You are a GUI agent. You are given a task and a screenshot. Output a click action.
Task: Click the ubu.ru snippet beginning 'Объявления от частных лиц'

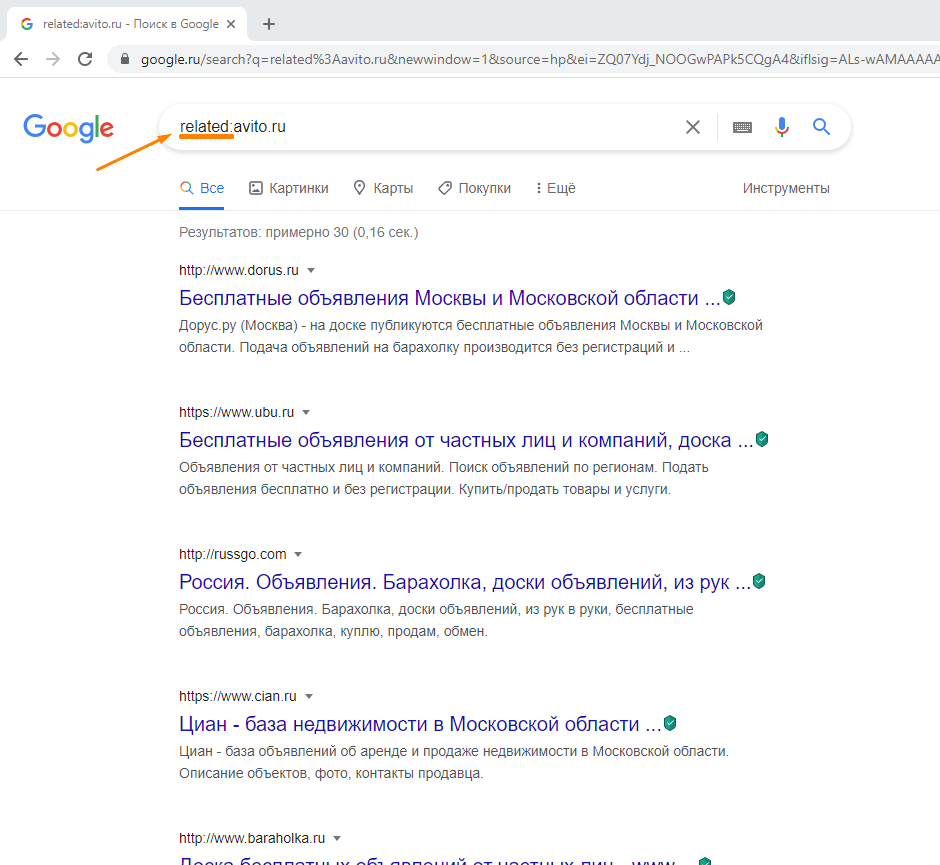(x=444, y=478)
